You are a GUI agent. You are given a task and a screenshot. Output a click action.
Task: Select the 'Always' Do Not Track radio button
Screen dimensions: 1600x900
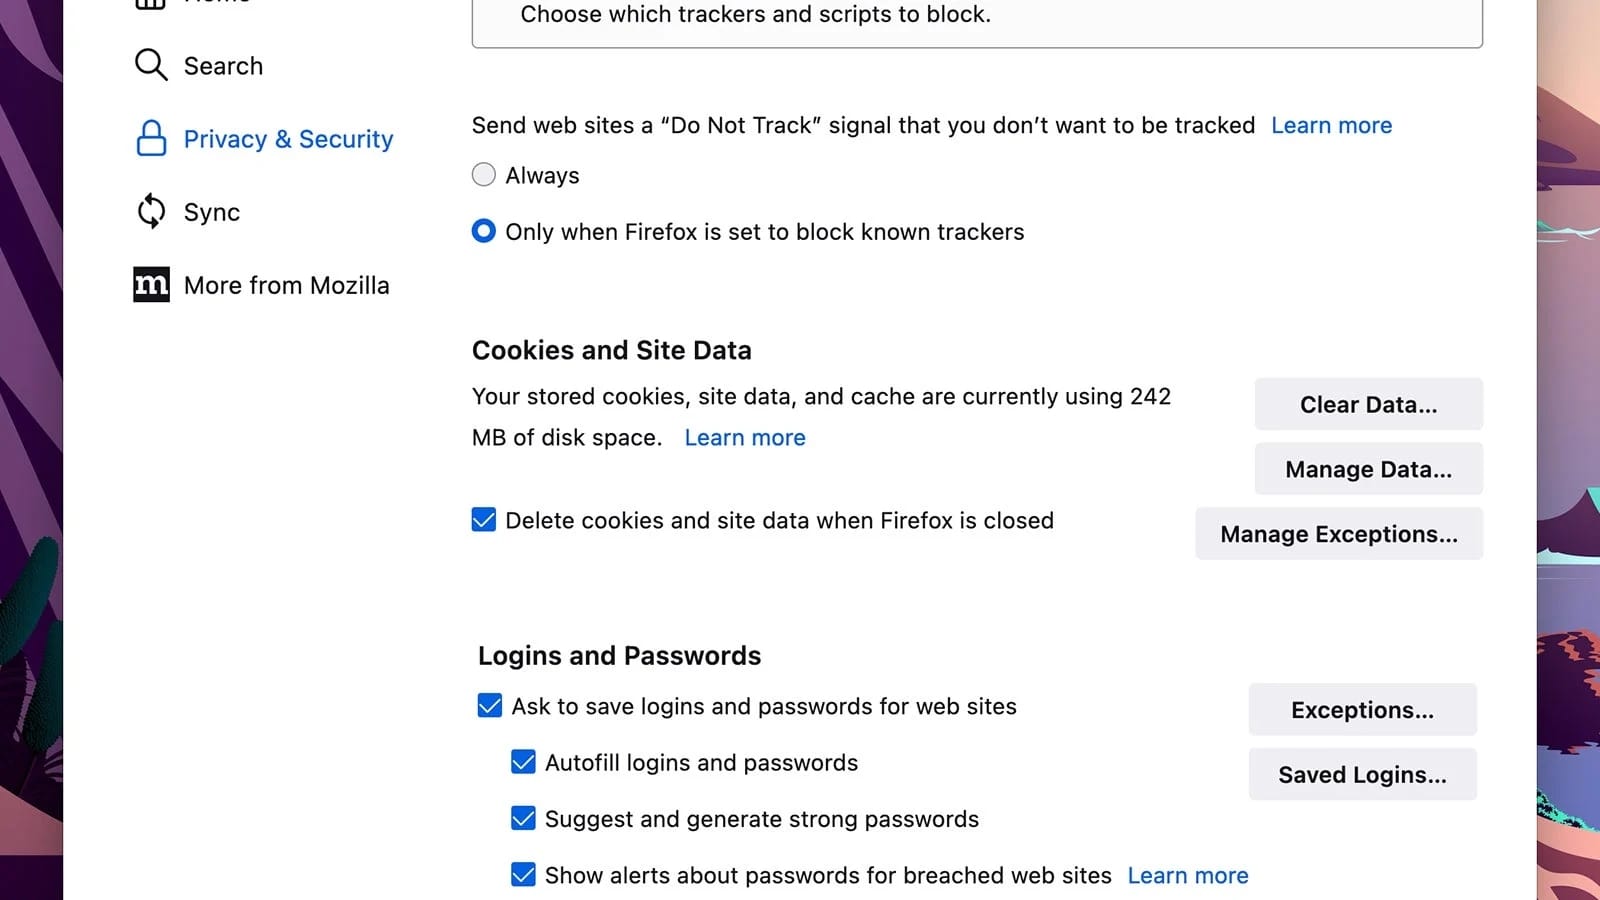pos(483,174)
